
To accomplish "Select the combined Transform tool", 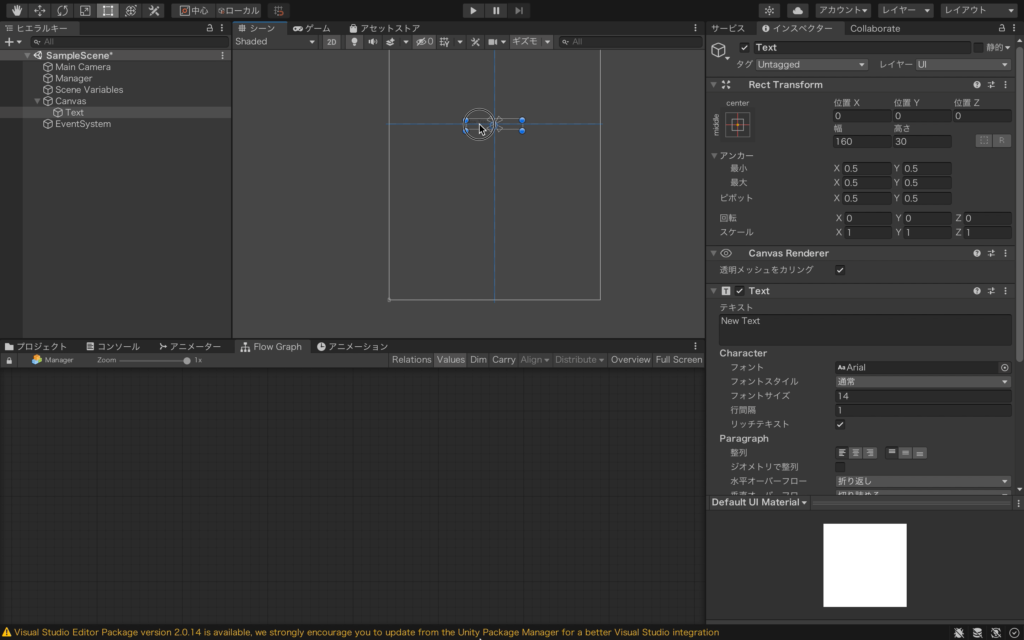I will (131, 10).
